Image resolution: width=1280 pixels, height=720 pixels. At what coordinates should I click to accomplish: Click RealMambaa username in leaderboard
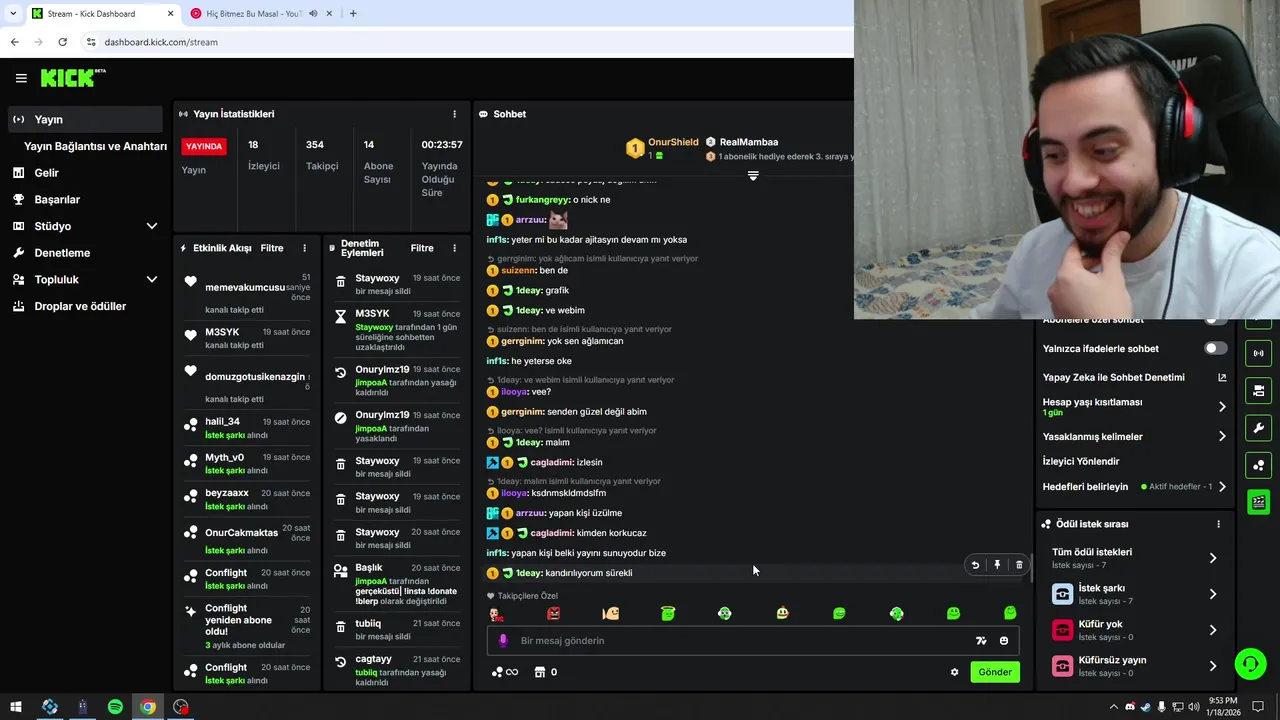748,142
